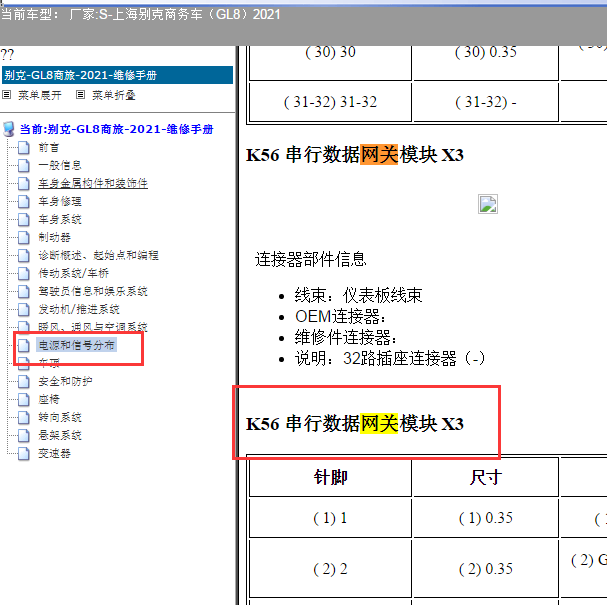
Task: Open 诊断概述、起始点和编程 chapter
Action: [x=98, y=255]
